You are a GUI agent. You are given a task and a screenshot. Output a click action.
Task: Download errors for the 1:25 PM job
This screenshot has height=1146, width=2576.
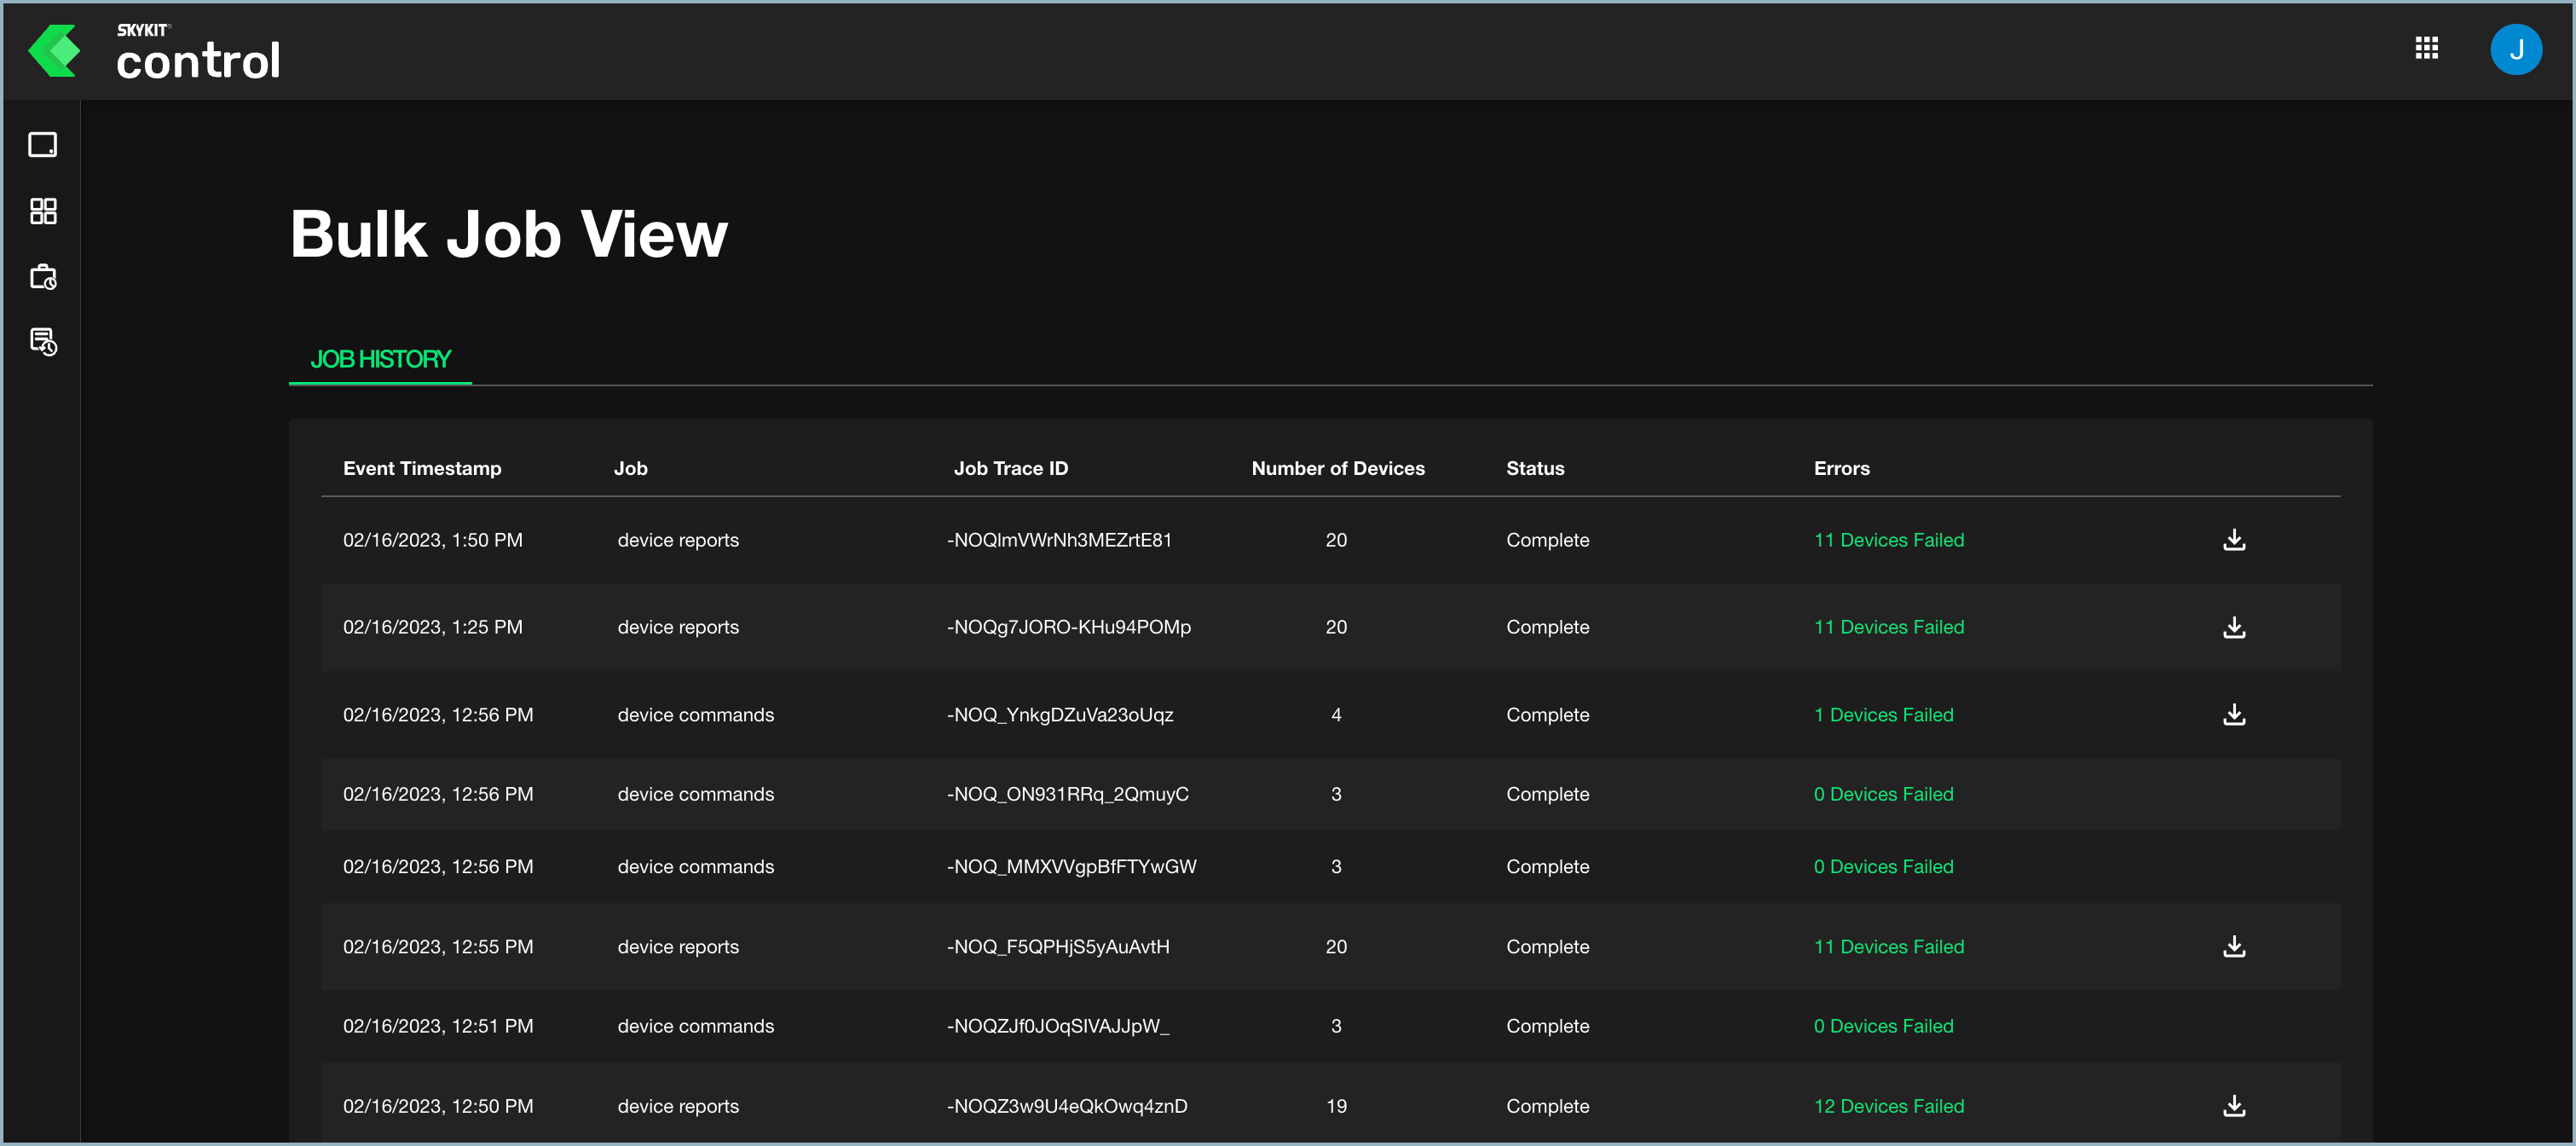(x=2234, y=628)
